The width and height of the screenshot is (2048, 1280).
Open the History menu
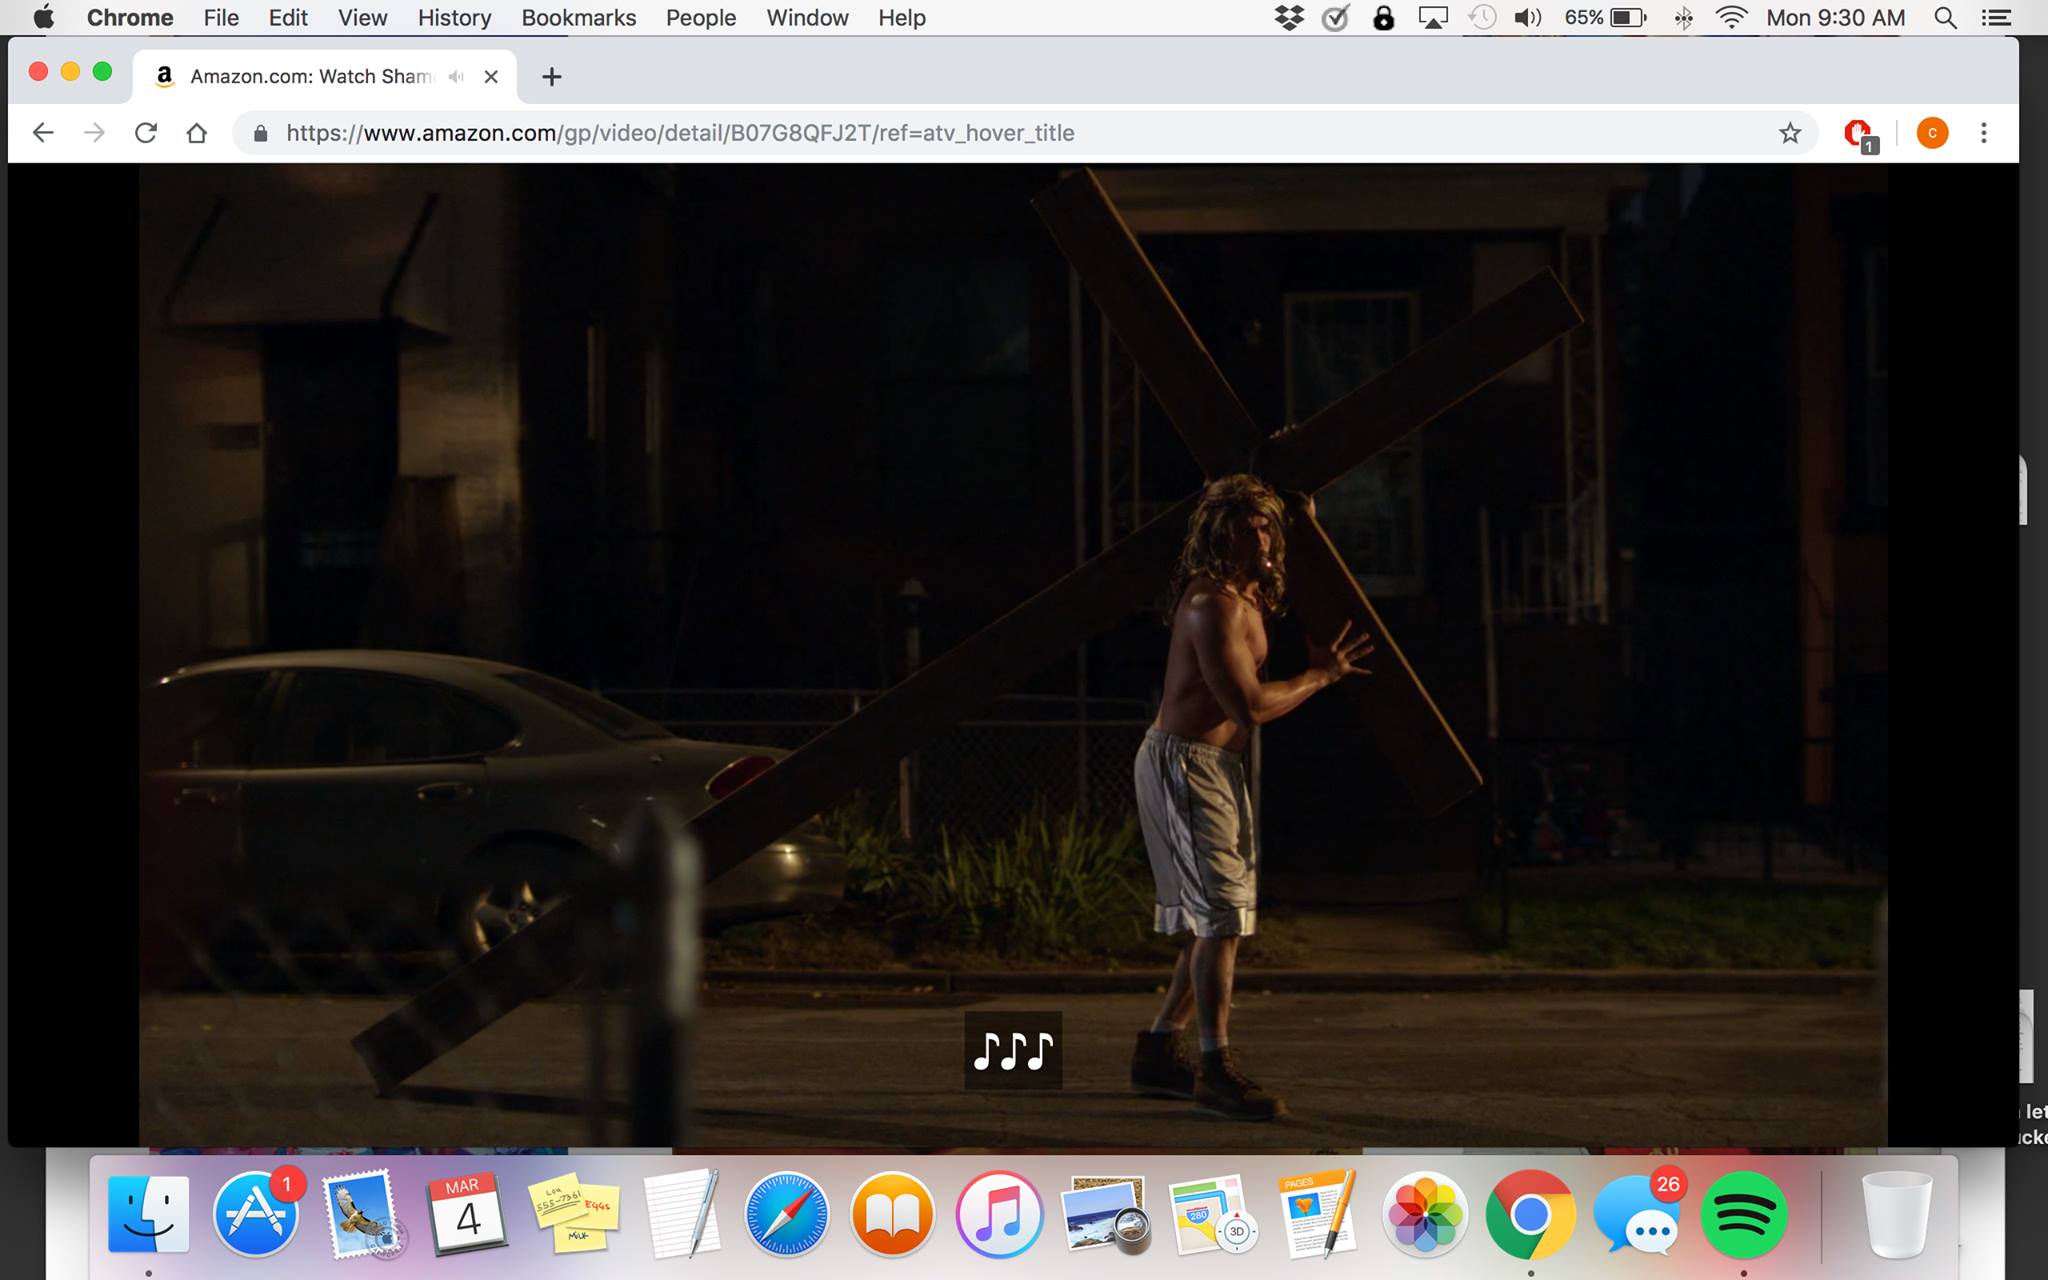tap(454, 18)
